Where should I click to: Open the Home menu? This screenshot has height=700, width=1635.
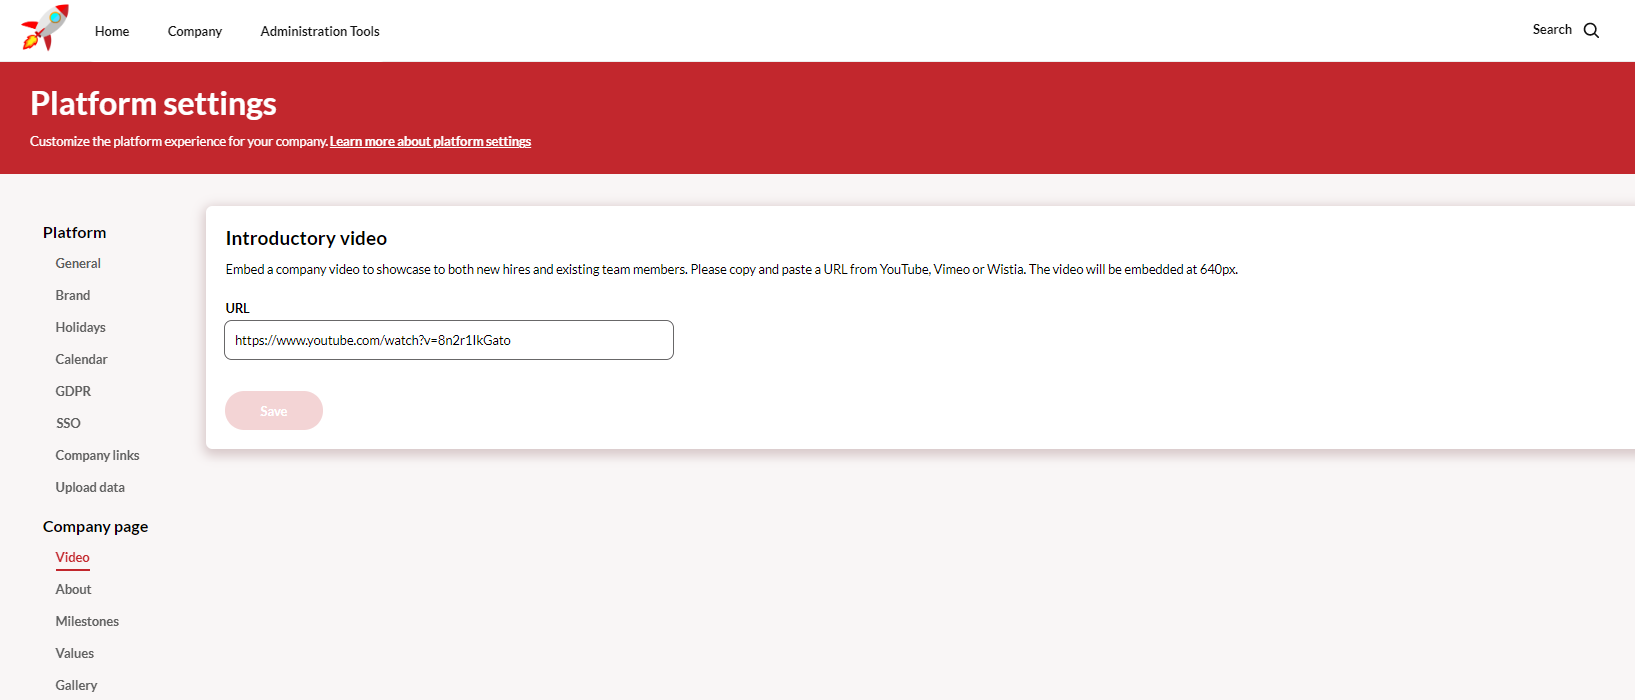pos(112,31)
